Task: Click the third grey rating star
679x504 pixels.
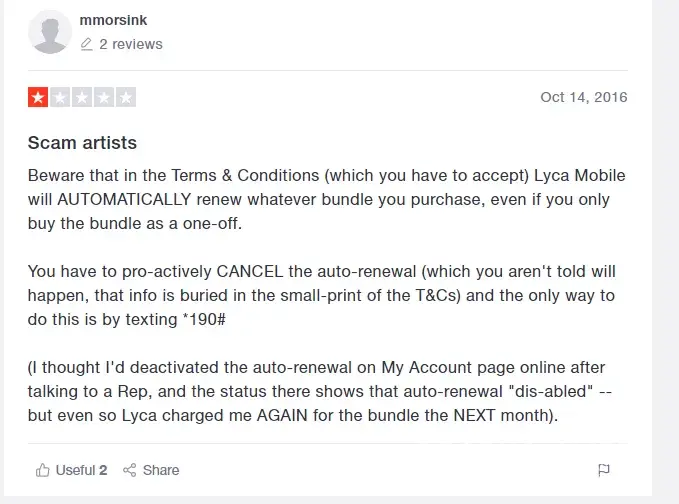Action: [x=82, y=98]
